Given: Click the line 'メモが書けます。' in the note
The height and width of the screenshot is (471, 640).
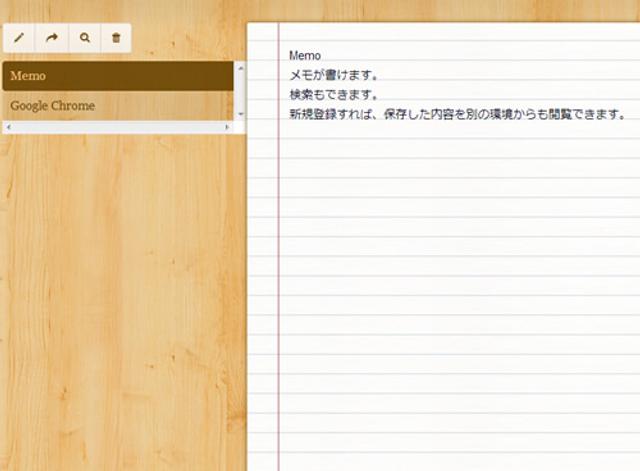Looking at the screenshot, I should [x=333, y=75].
